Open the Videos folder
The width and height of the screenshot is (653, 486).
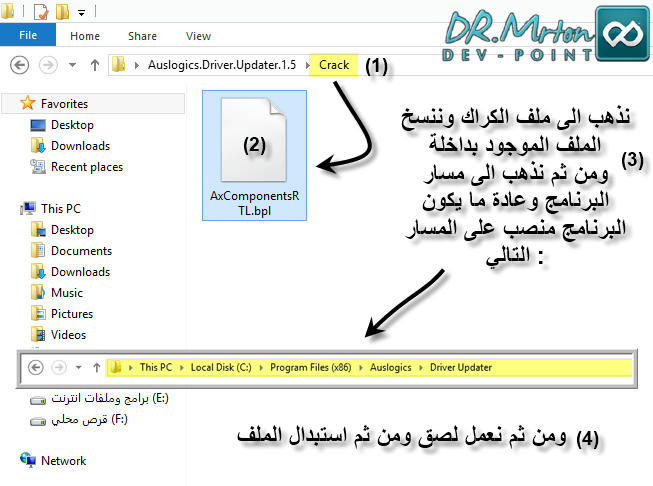point(68,334)
